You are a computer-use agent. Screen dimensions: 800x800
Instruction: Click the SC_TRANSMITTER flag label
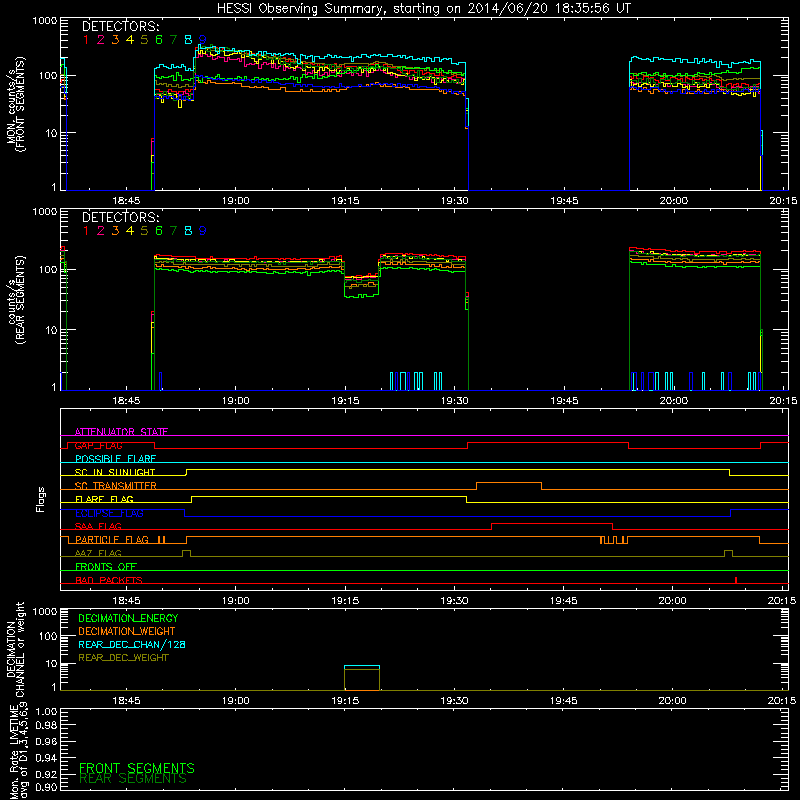pos(115,486)
